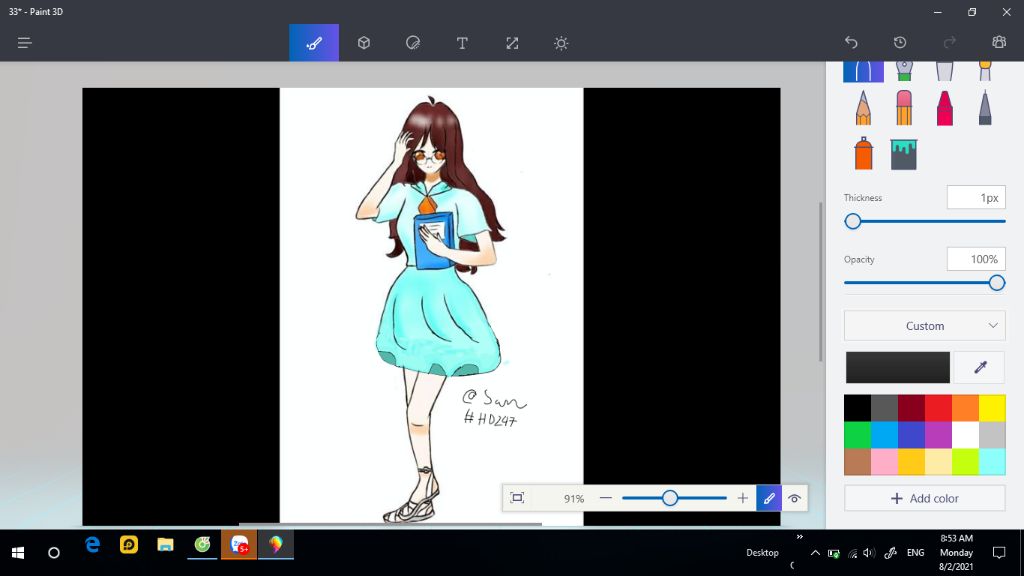Click the 91% zoom percentage
The height and width of the screenshot is (576, 1024).
point(573,499)
